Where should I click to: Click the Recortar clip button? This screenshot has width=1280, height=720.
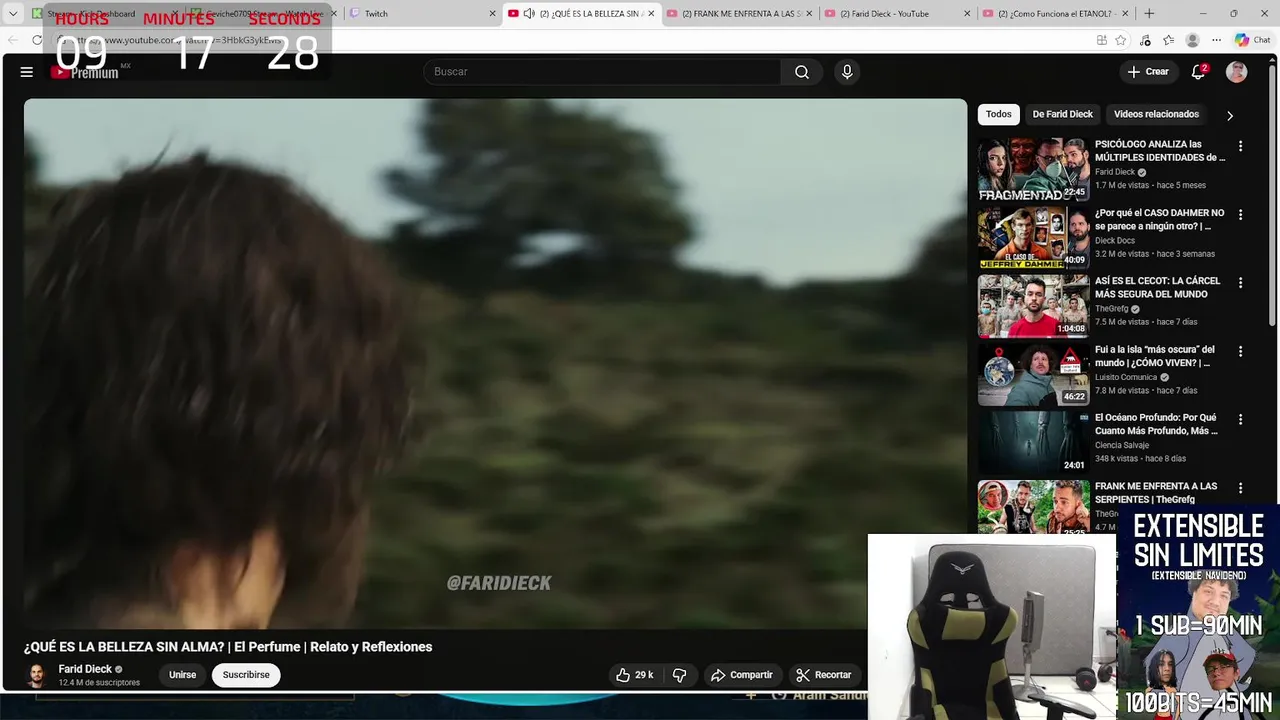824,675
